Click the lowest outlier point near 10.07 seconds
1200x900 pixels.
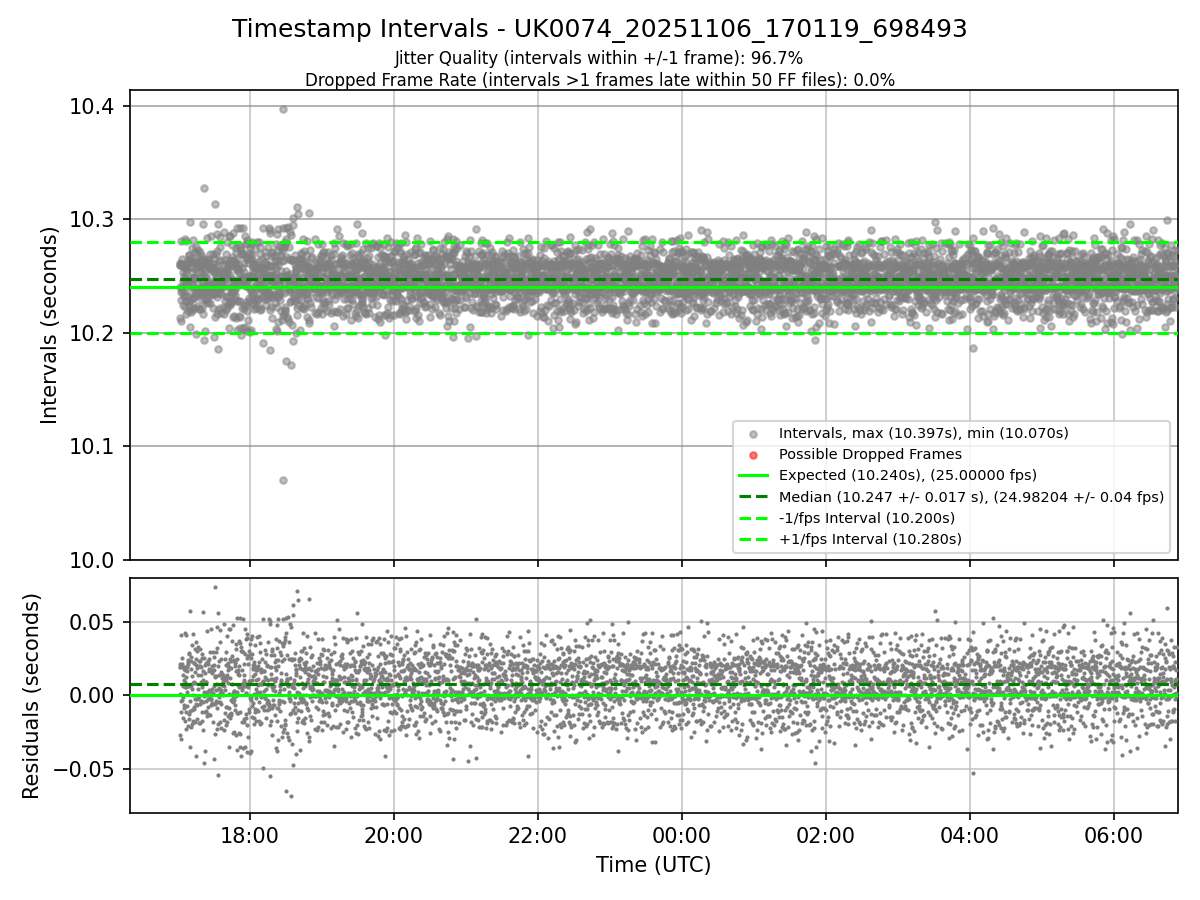pyautogui.click(x=283, y=480)
